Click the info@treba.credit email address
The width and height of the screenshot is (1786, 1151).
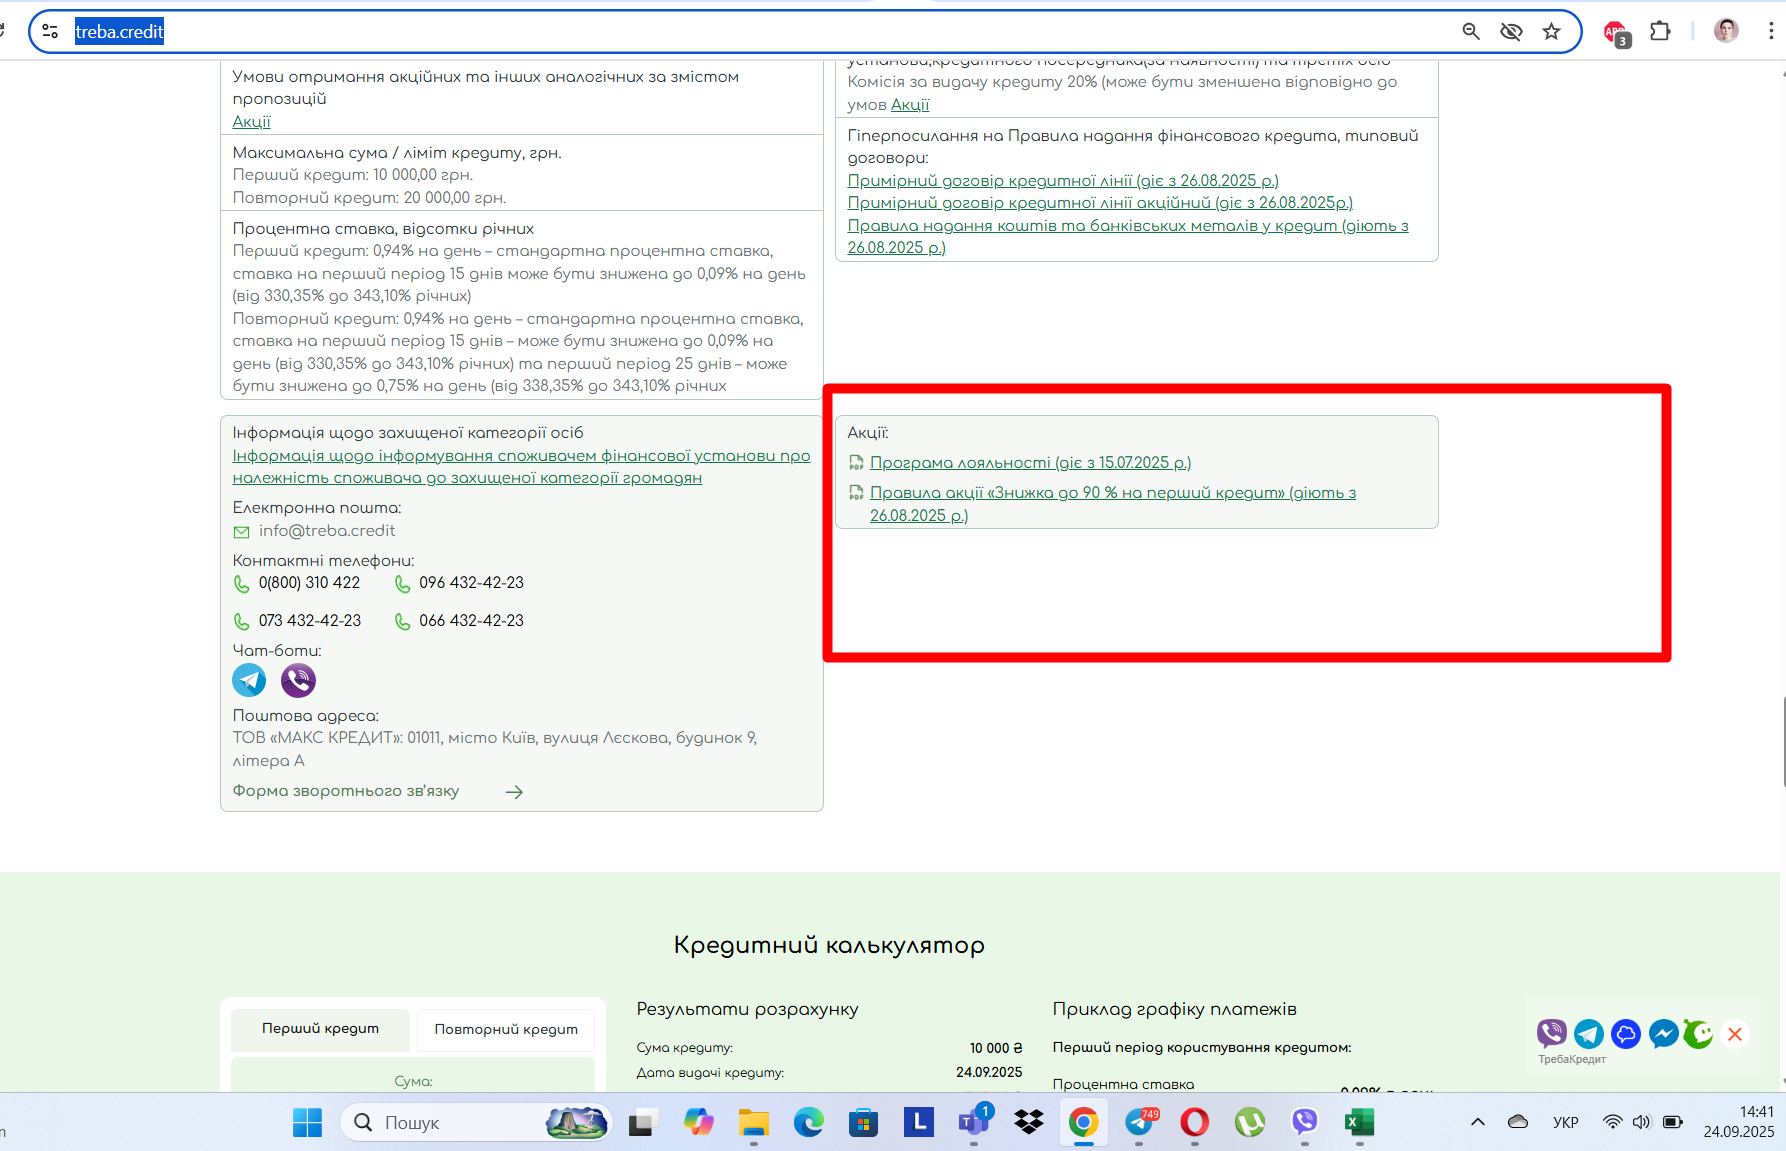point(327,531)
